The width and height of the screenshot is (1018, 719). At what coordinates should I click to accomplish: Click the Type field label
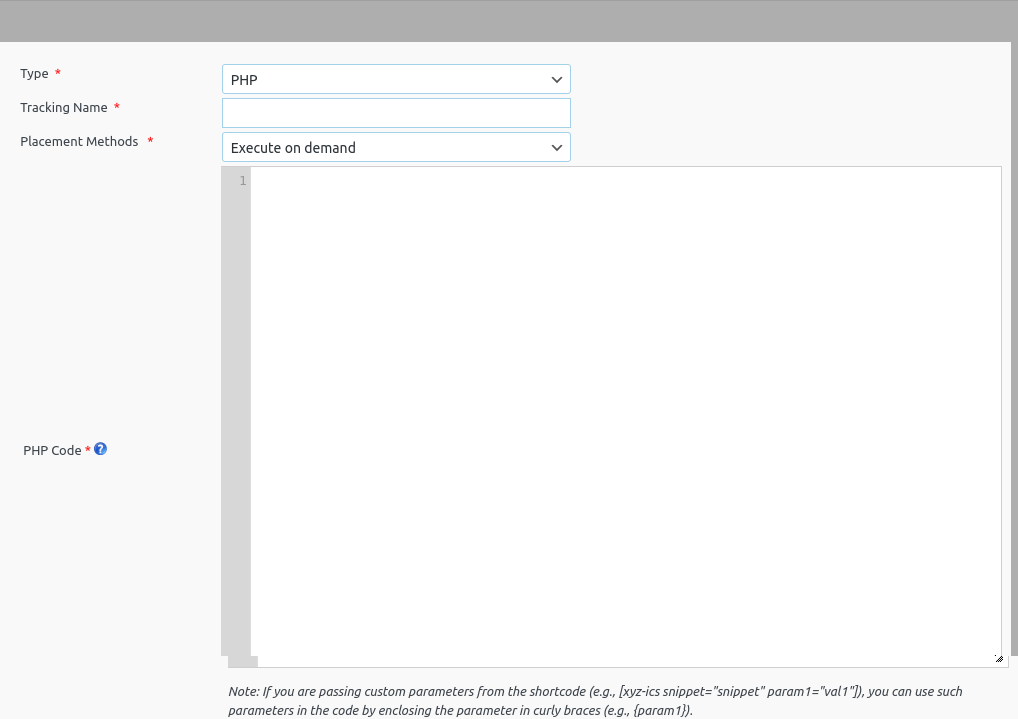click(x=33, y=72)
